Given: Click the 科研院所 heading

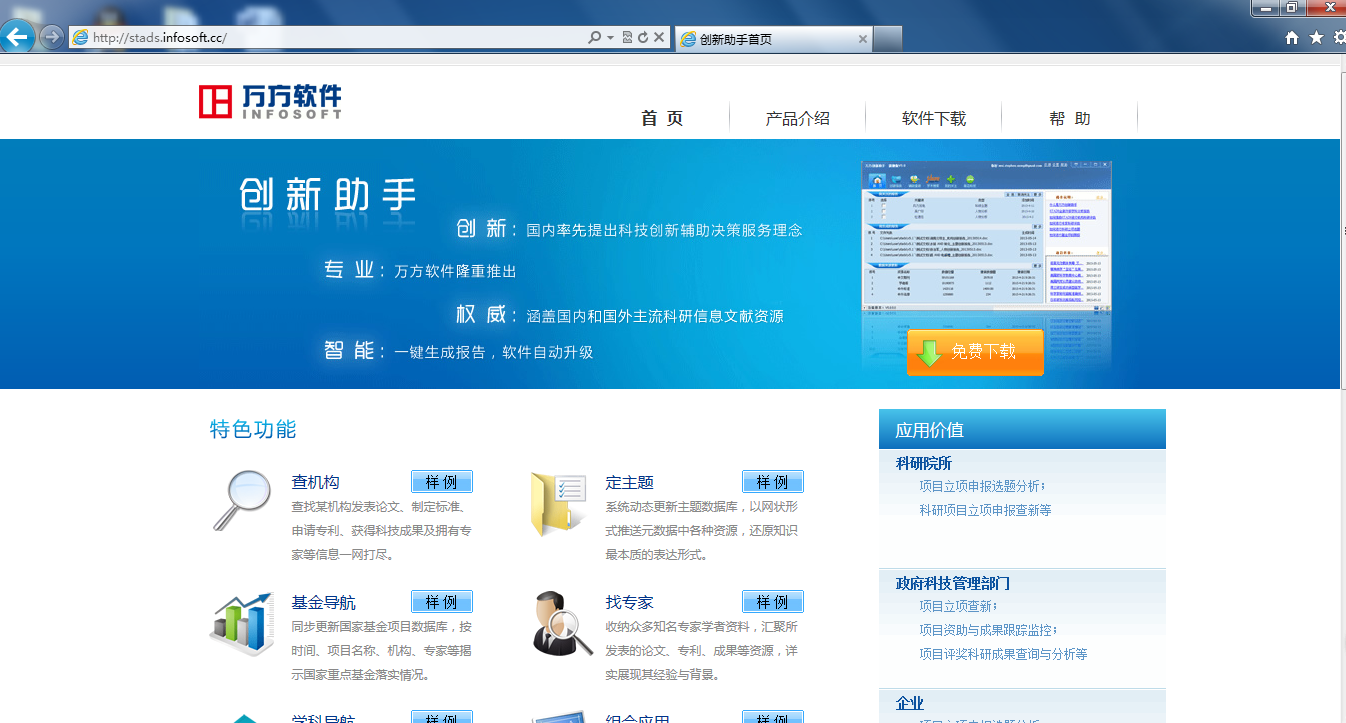Looking at the screenshot, I should tap(924, 463).
